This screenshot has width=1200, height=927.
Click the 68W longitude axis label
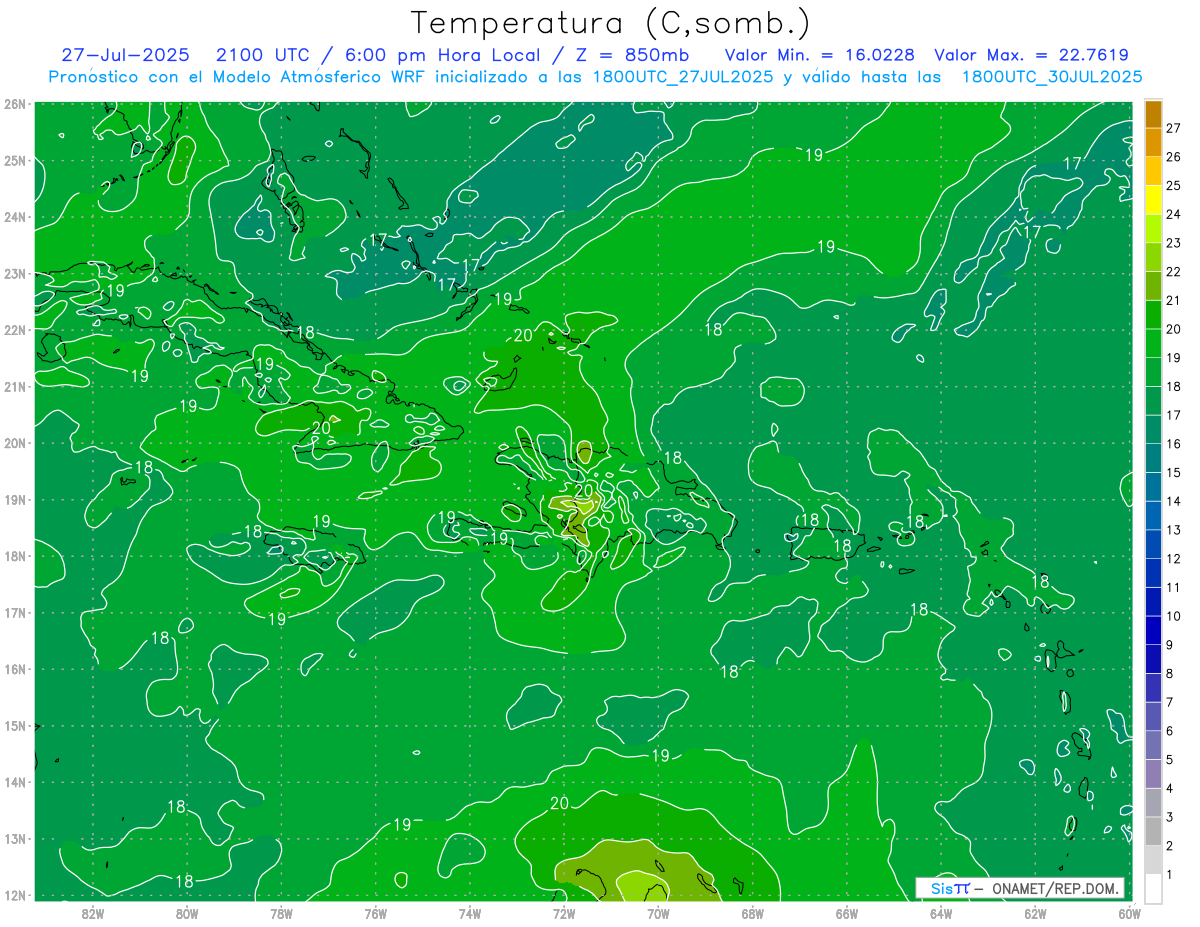[x=753, y=913]
